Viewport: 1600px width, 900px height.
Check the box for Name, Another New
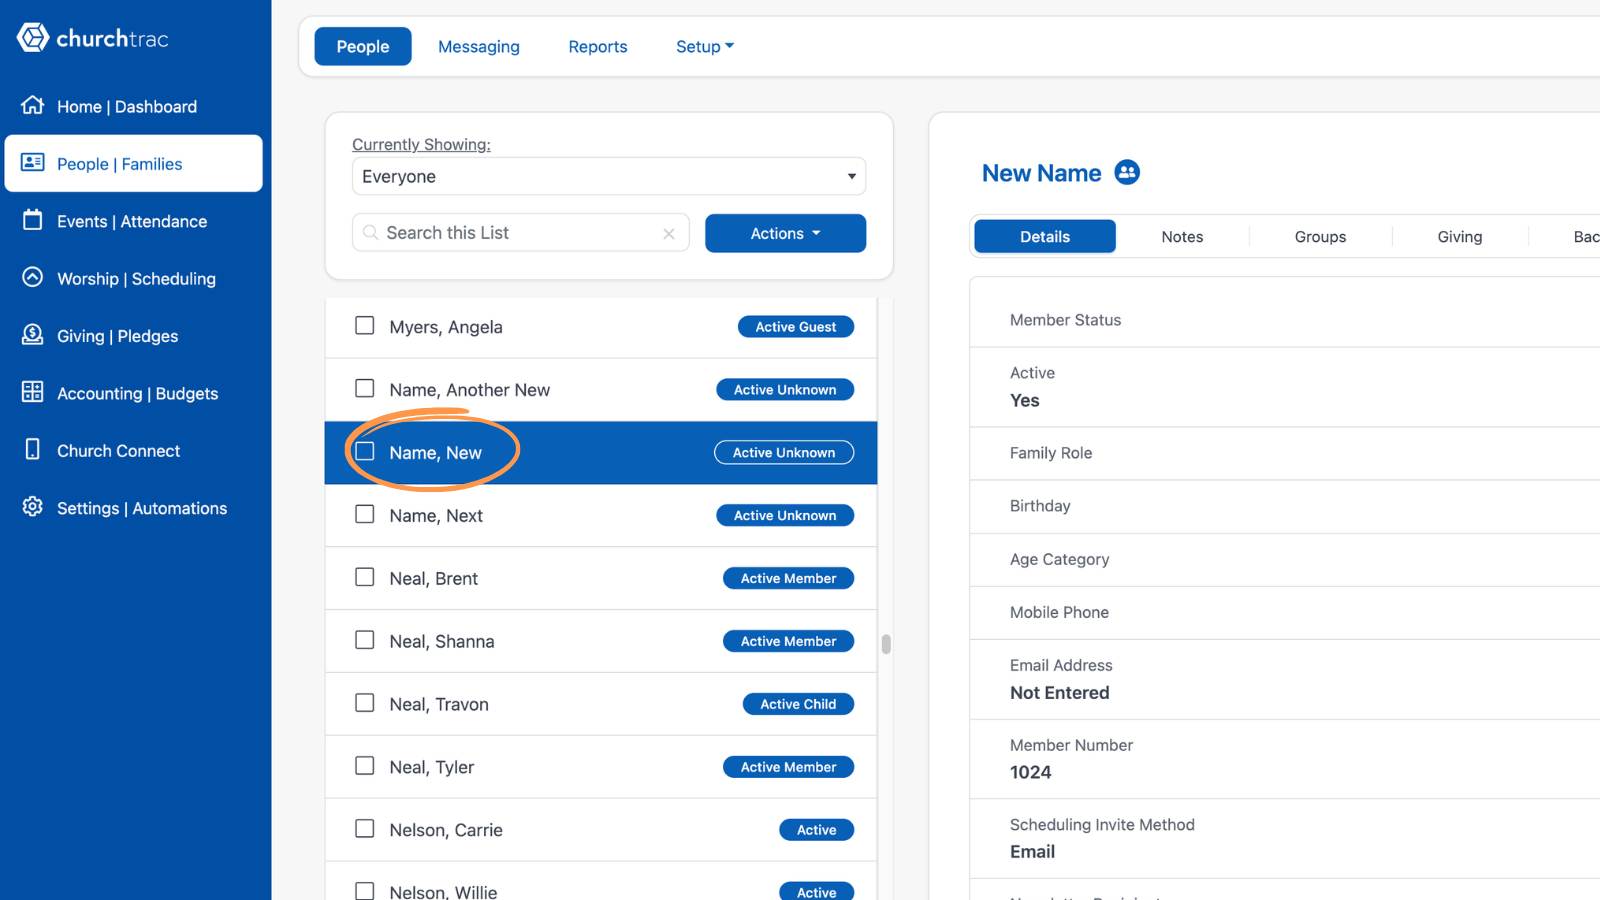pos(365,388)
